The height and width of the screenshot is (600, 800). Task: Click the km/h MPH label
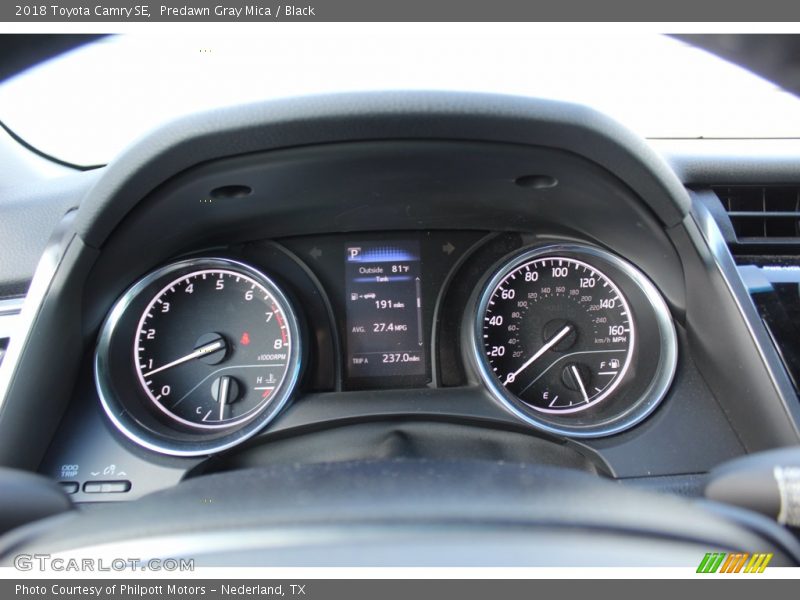pos(610,339)
